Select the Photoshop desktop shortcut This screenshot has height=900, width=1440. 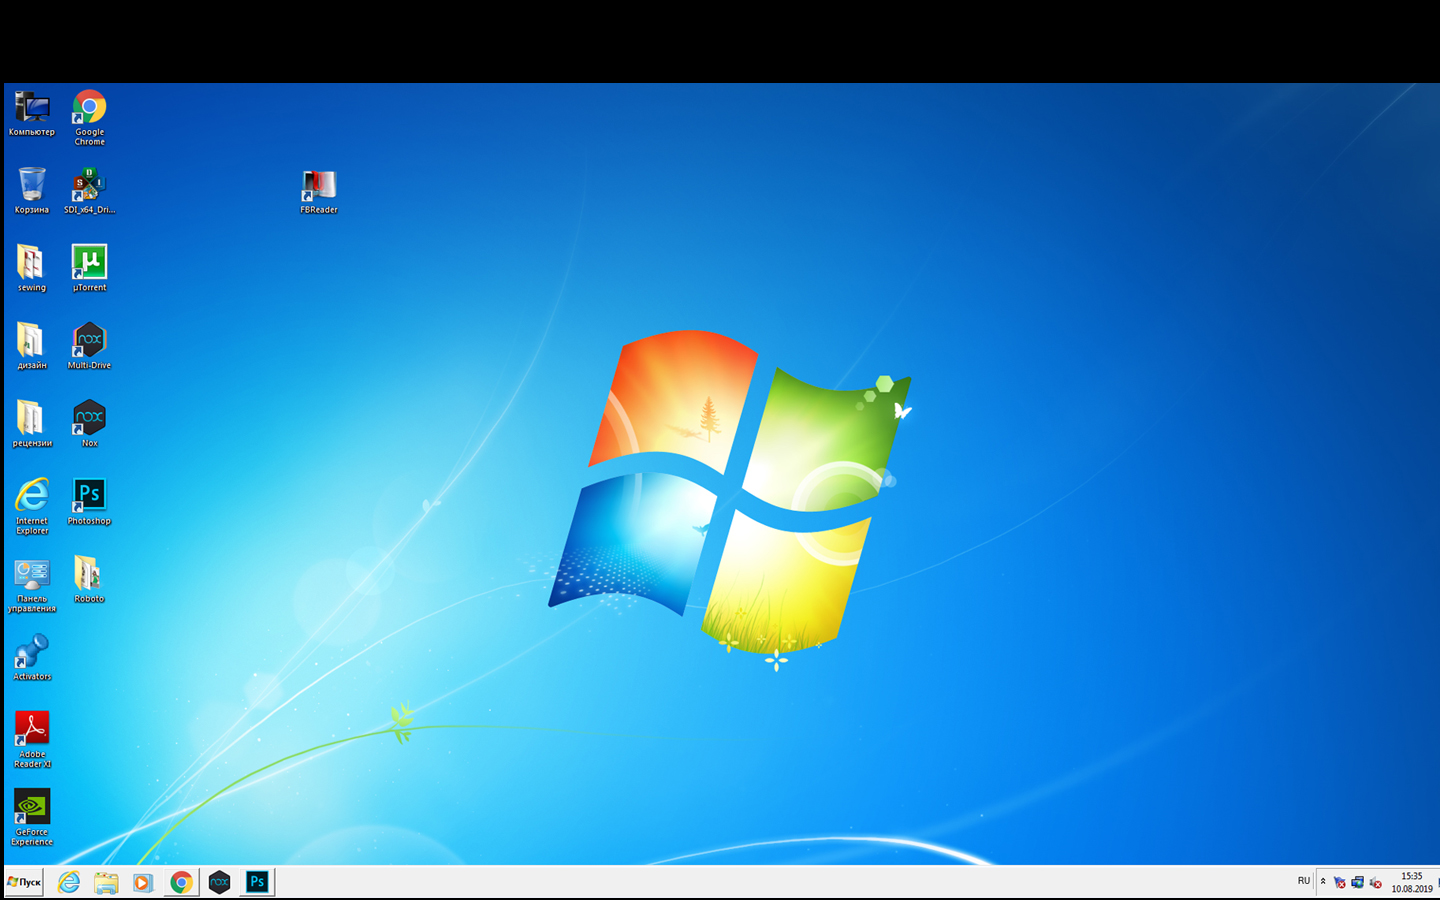click(x=89, y=502)
